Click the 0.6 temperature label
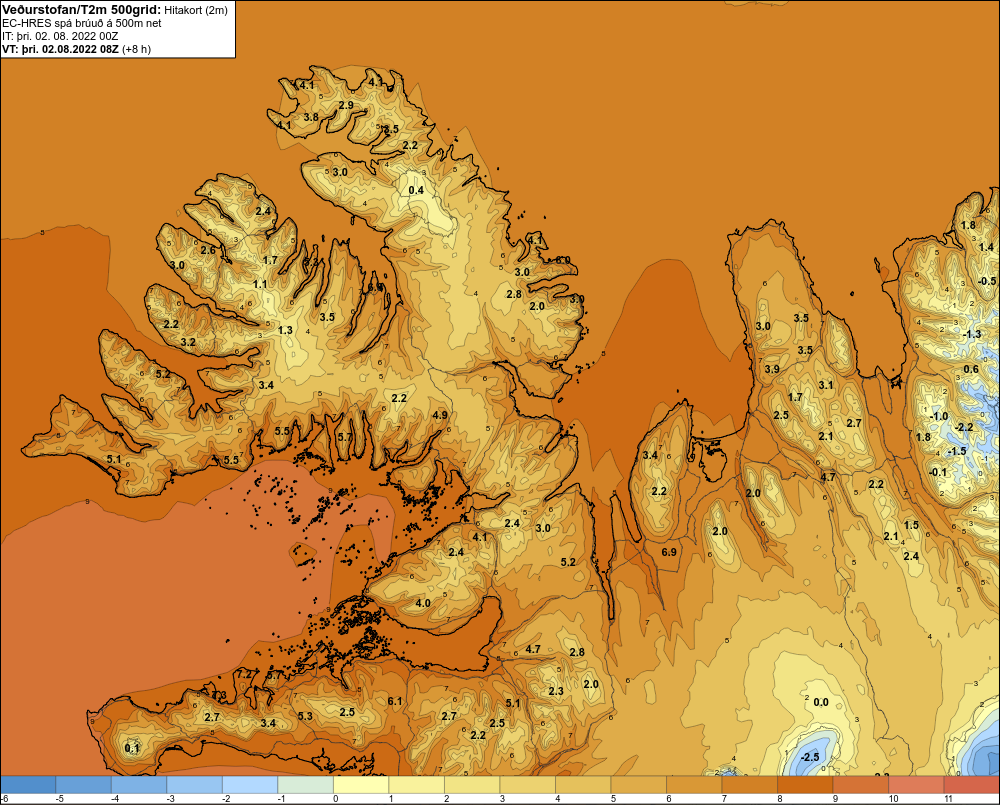 971,369
